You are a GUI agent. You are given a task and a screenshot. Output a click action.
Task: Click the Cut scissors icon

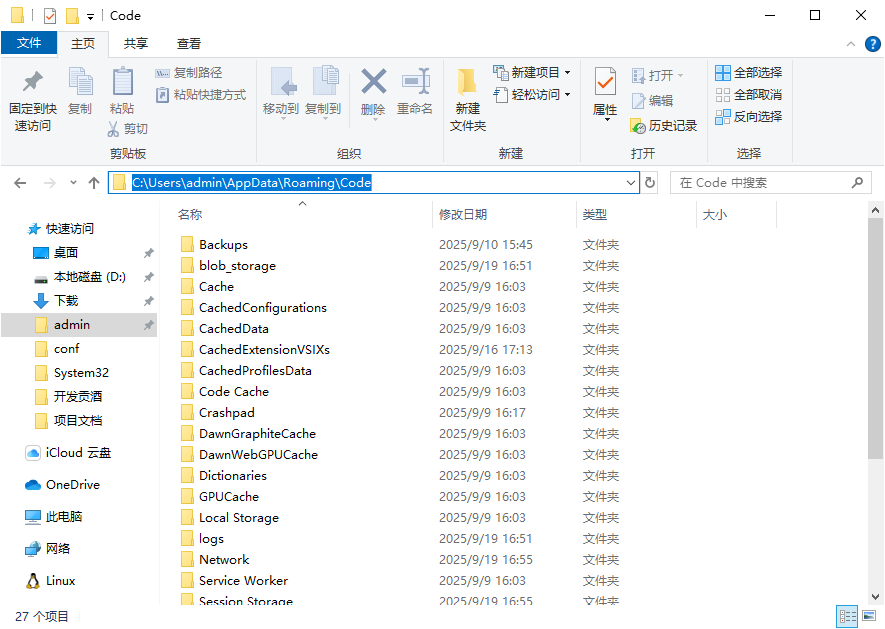click(x=113, y=129)
